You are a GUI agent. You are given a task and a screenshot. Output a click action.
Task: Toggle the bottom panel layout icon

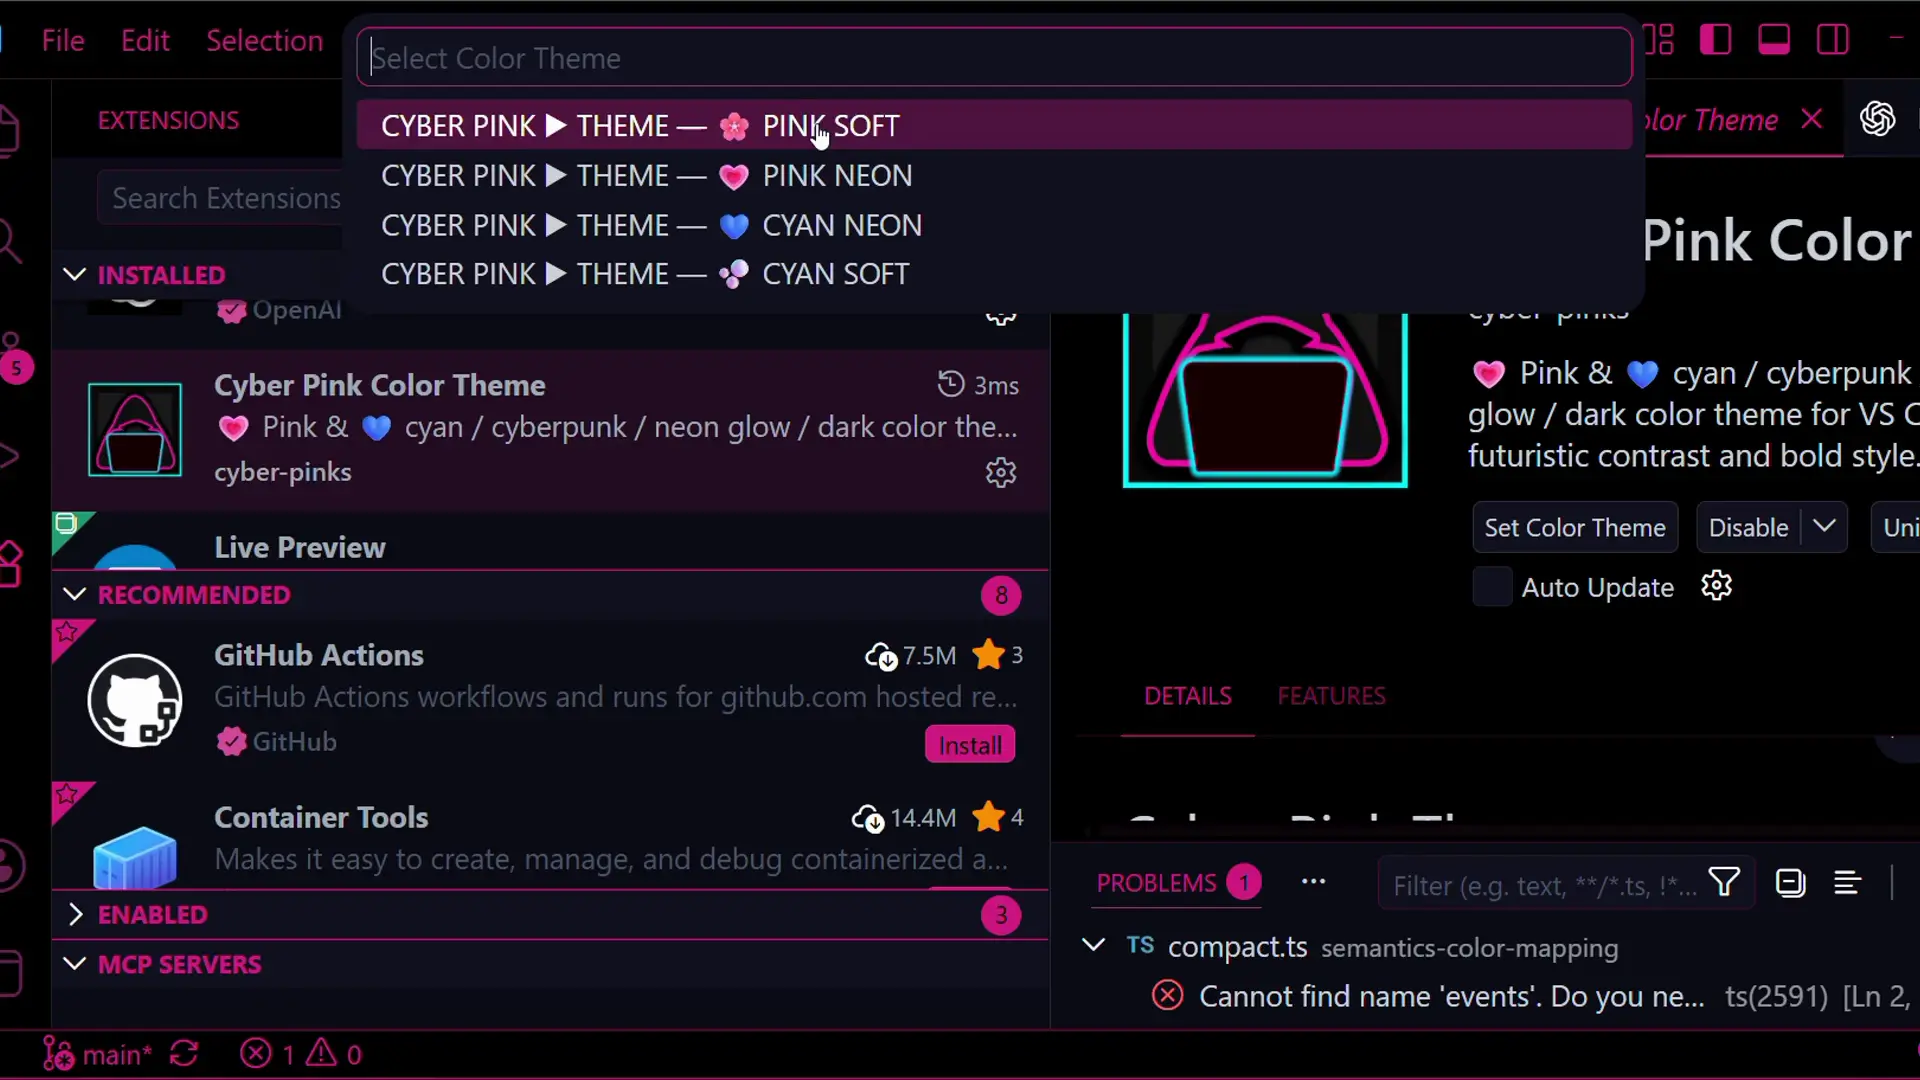click(x=1774, y=40)
